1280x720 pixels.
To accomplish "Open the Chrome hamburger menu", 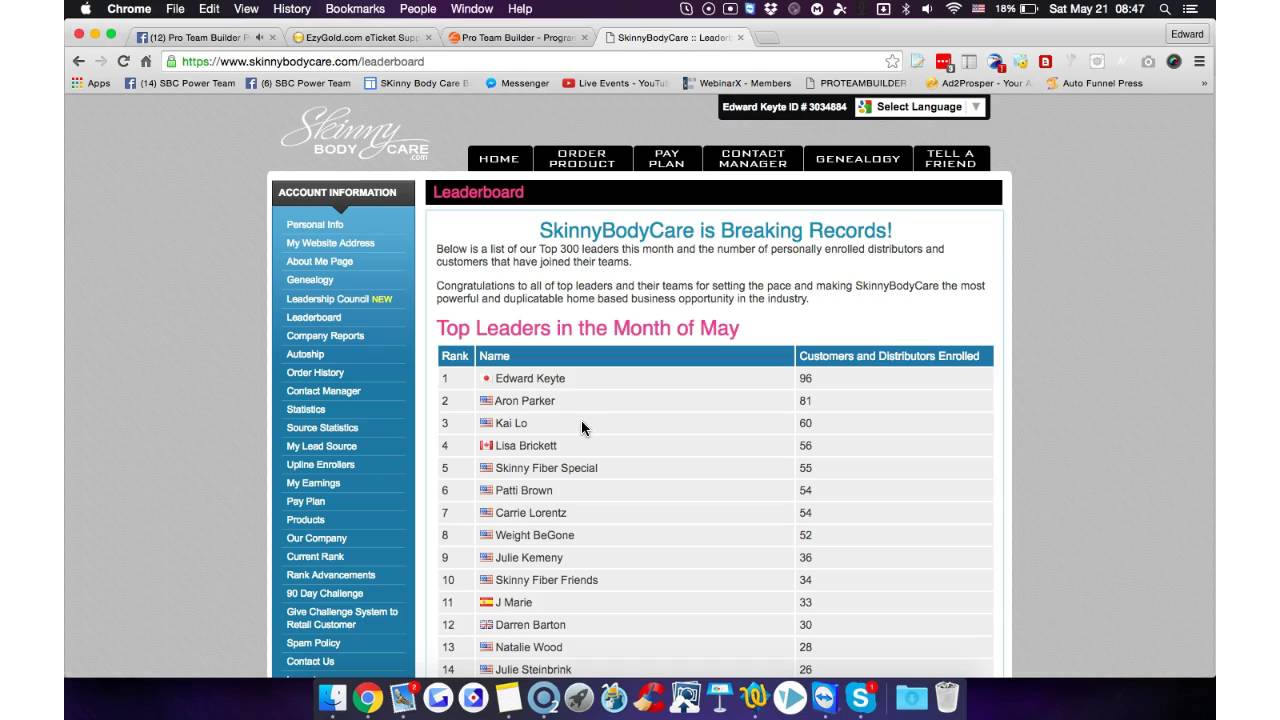I will 1199,61.
